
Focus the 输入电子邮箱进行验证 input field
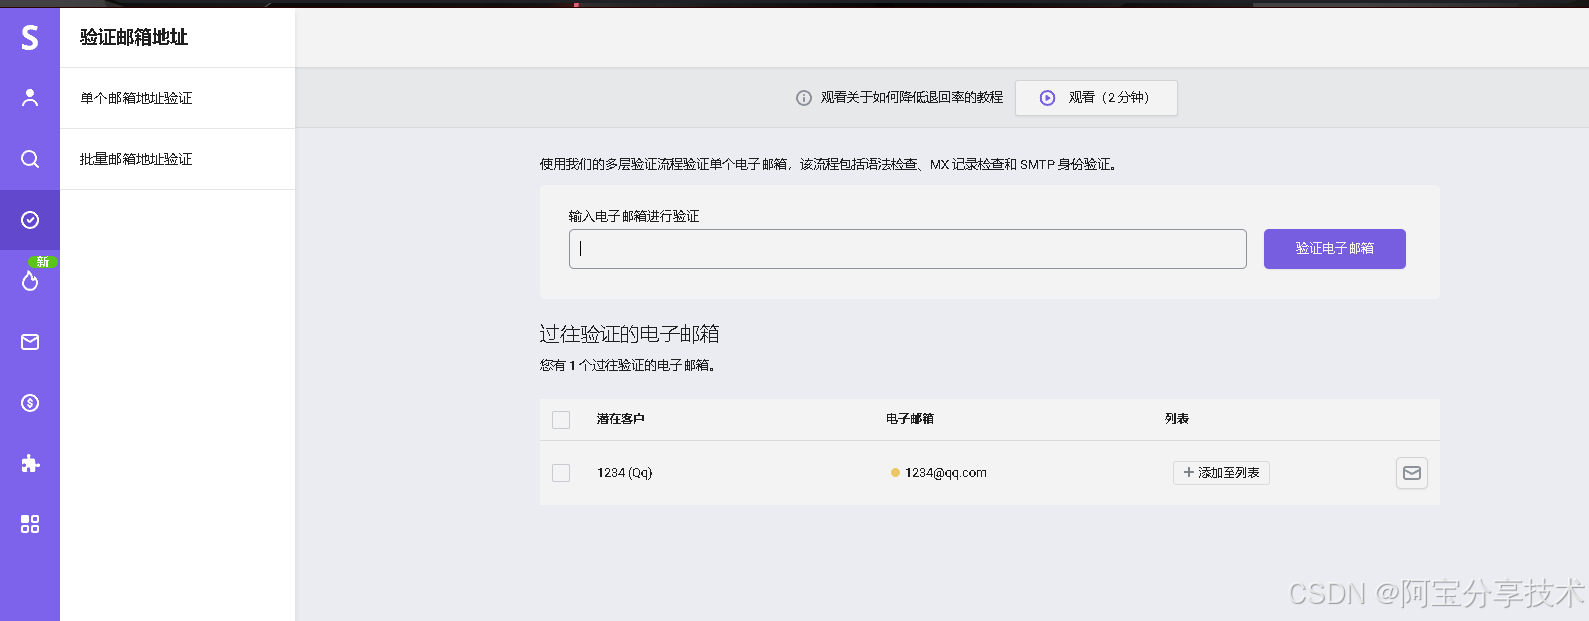click(x=908, y=249)
